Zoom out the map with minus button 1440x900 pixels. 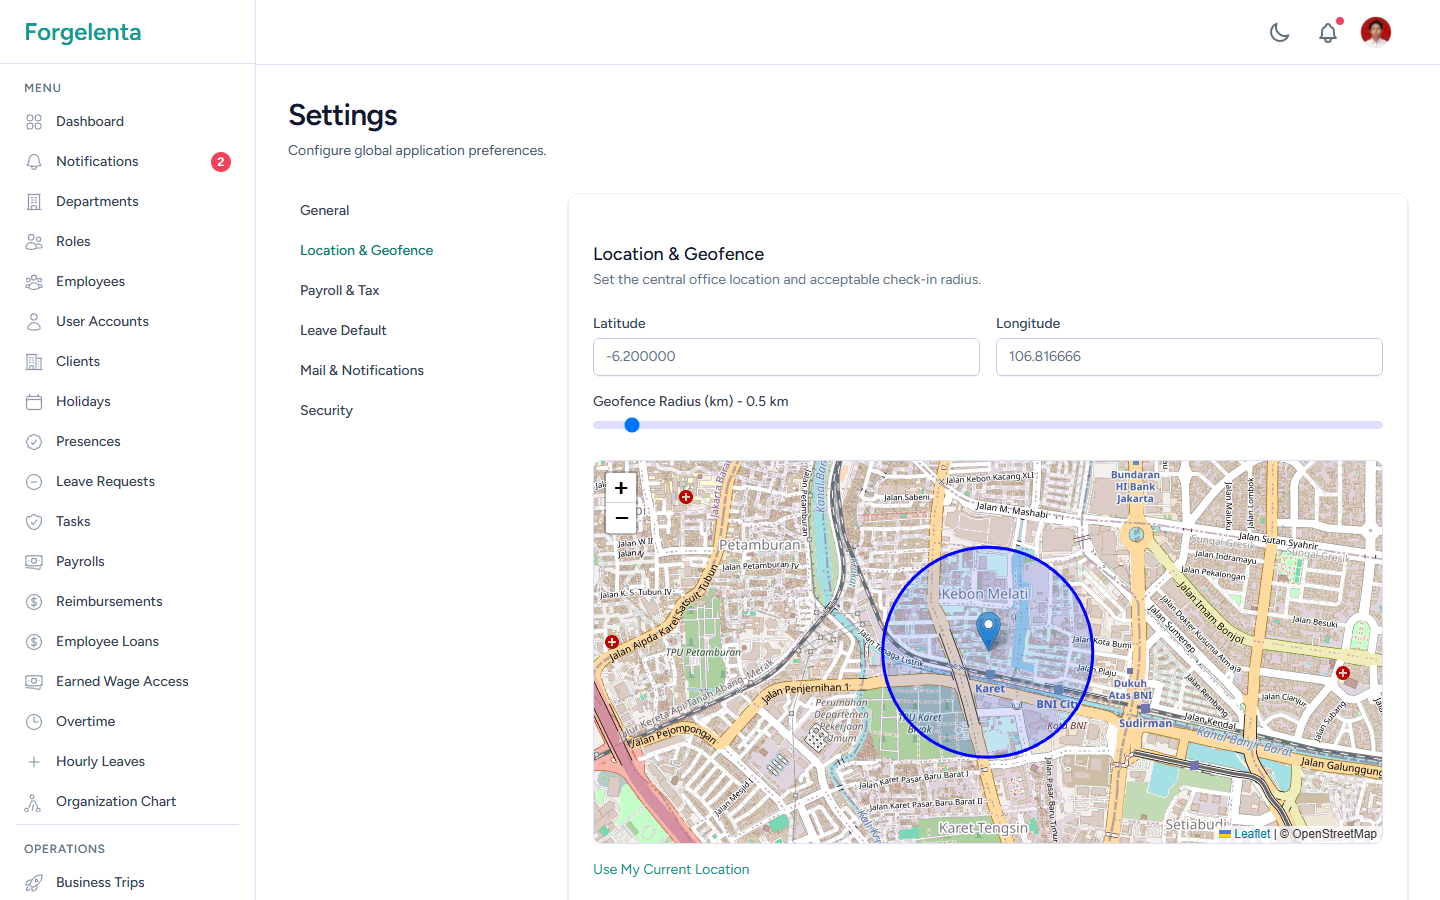621,518
